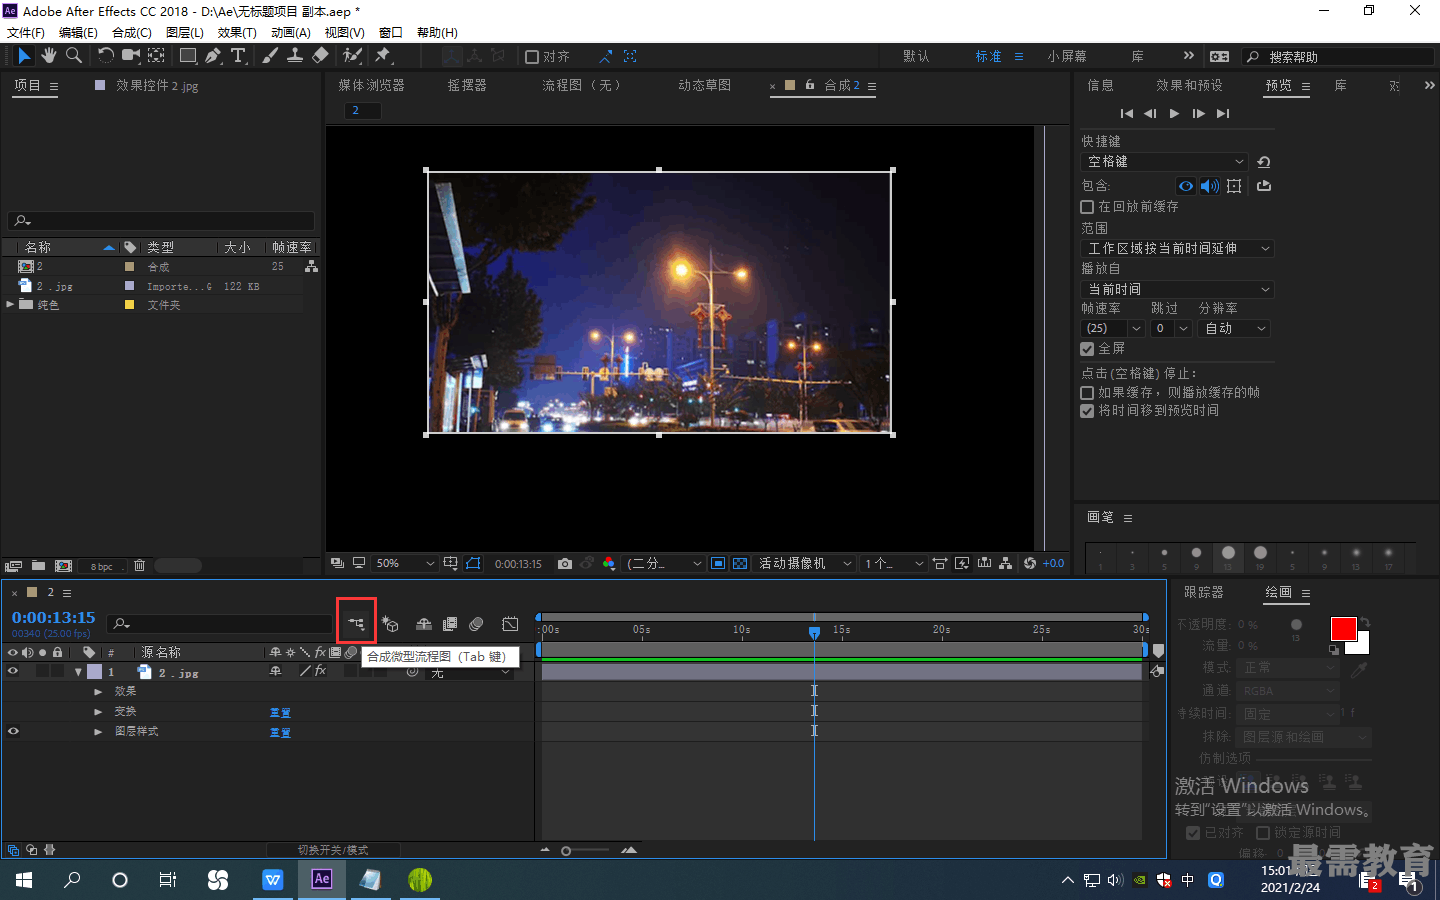
Task: Expand the Effects property group of the layer
Action: (x=98, y=692)
